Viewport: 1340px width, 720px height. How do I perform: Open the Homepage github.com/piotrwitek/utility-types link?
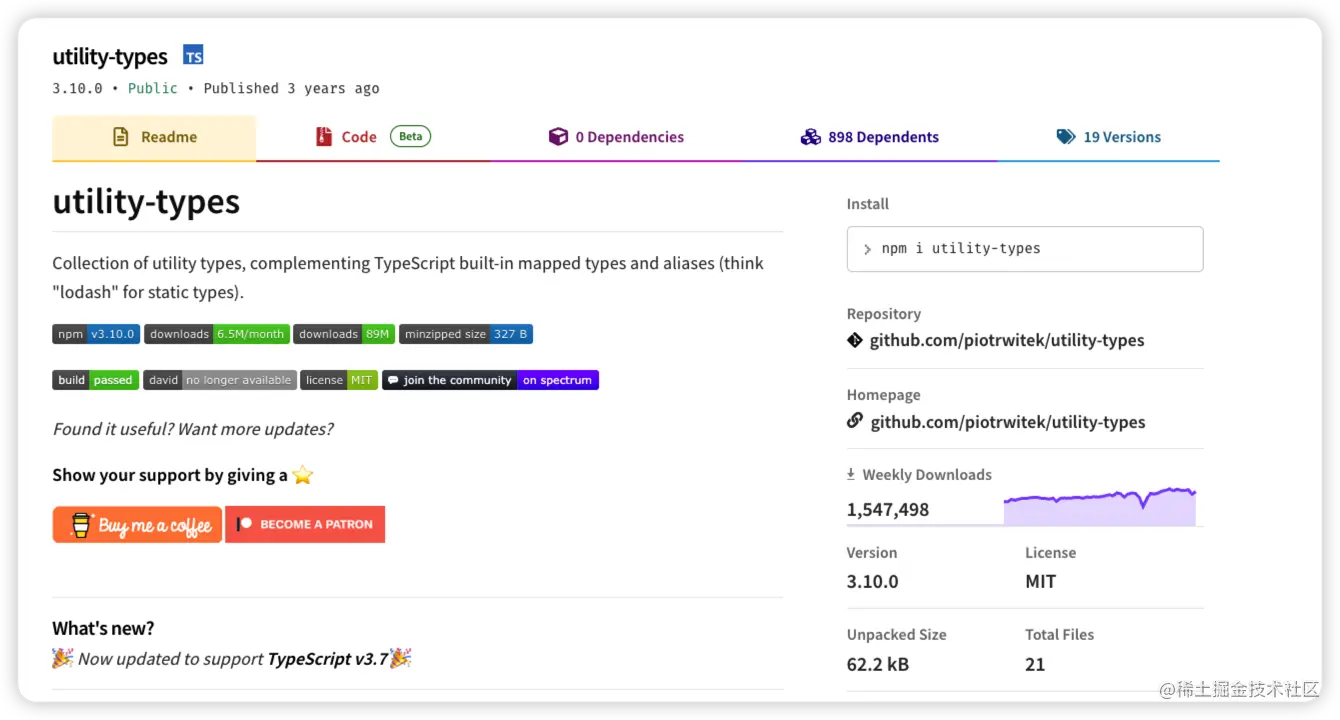pyautogui.click(x=1008, y=422)
